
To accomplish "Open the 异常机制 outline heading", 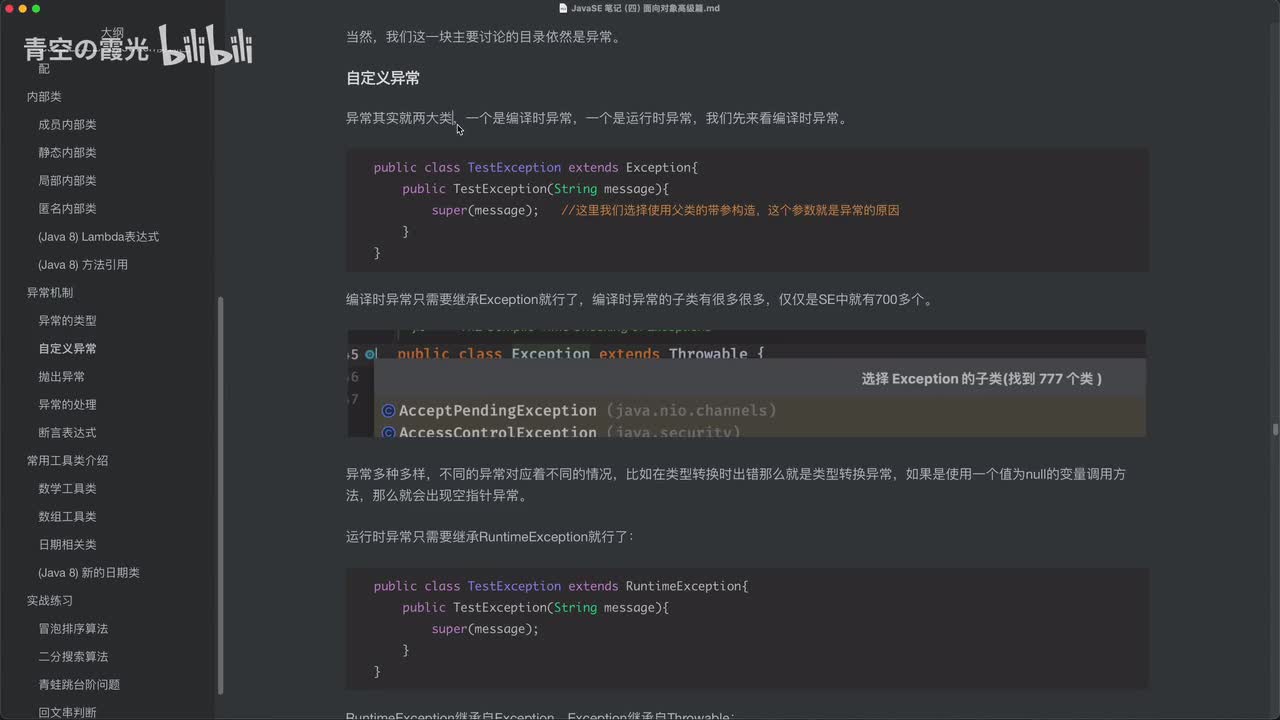I will [50, 293].
